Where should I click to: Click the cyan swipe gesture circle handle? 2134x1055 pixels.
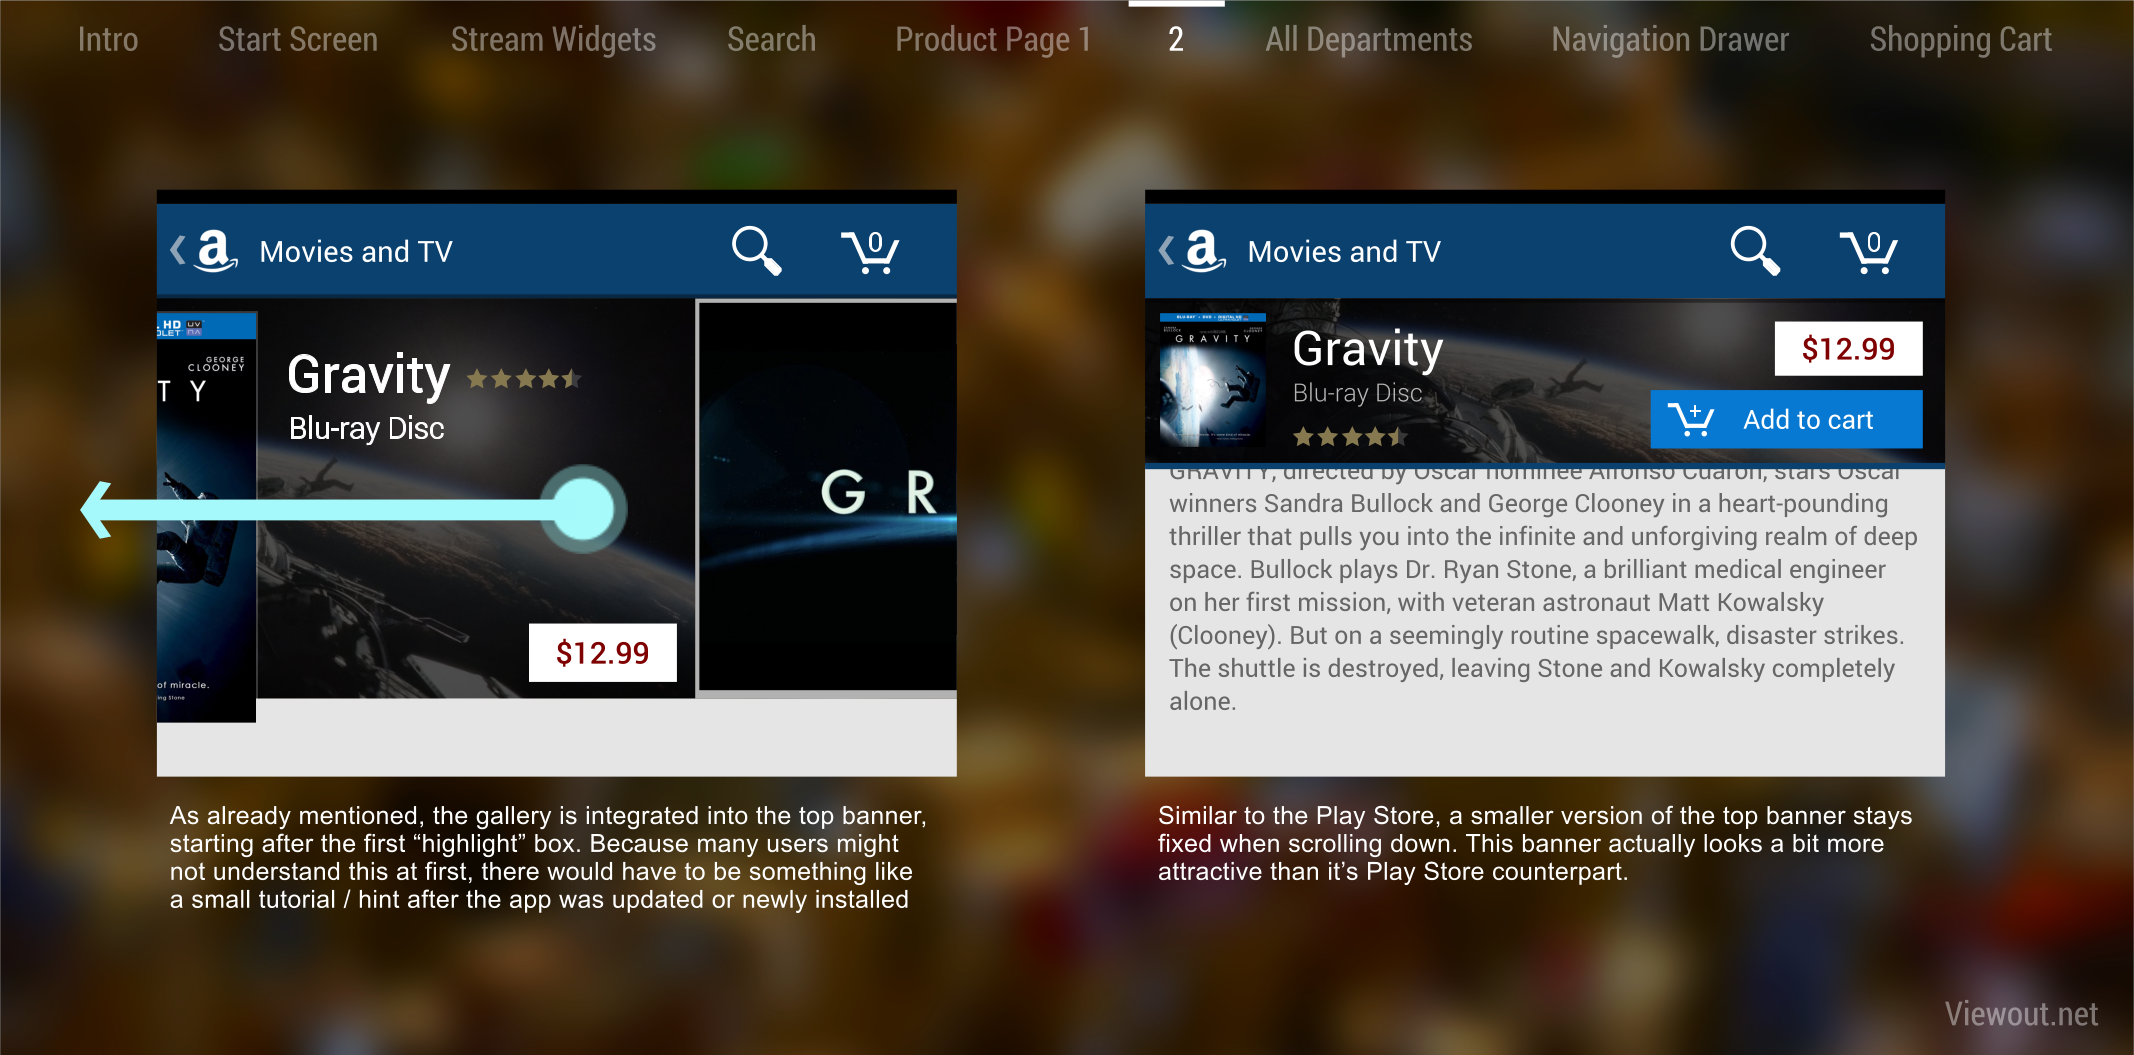(583, 509)
